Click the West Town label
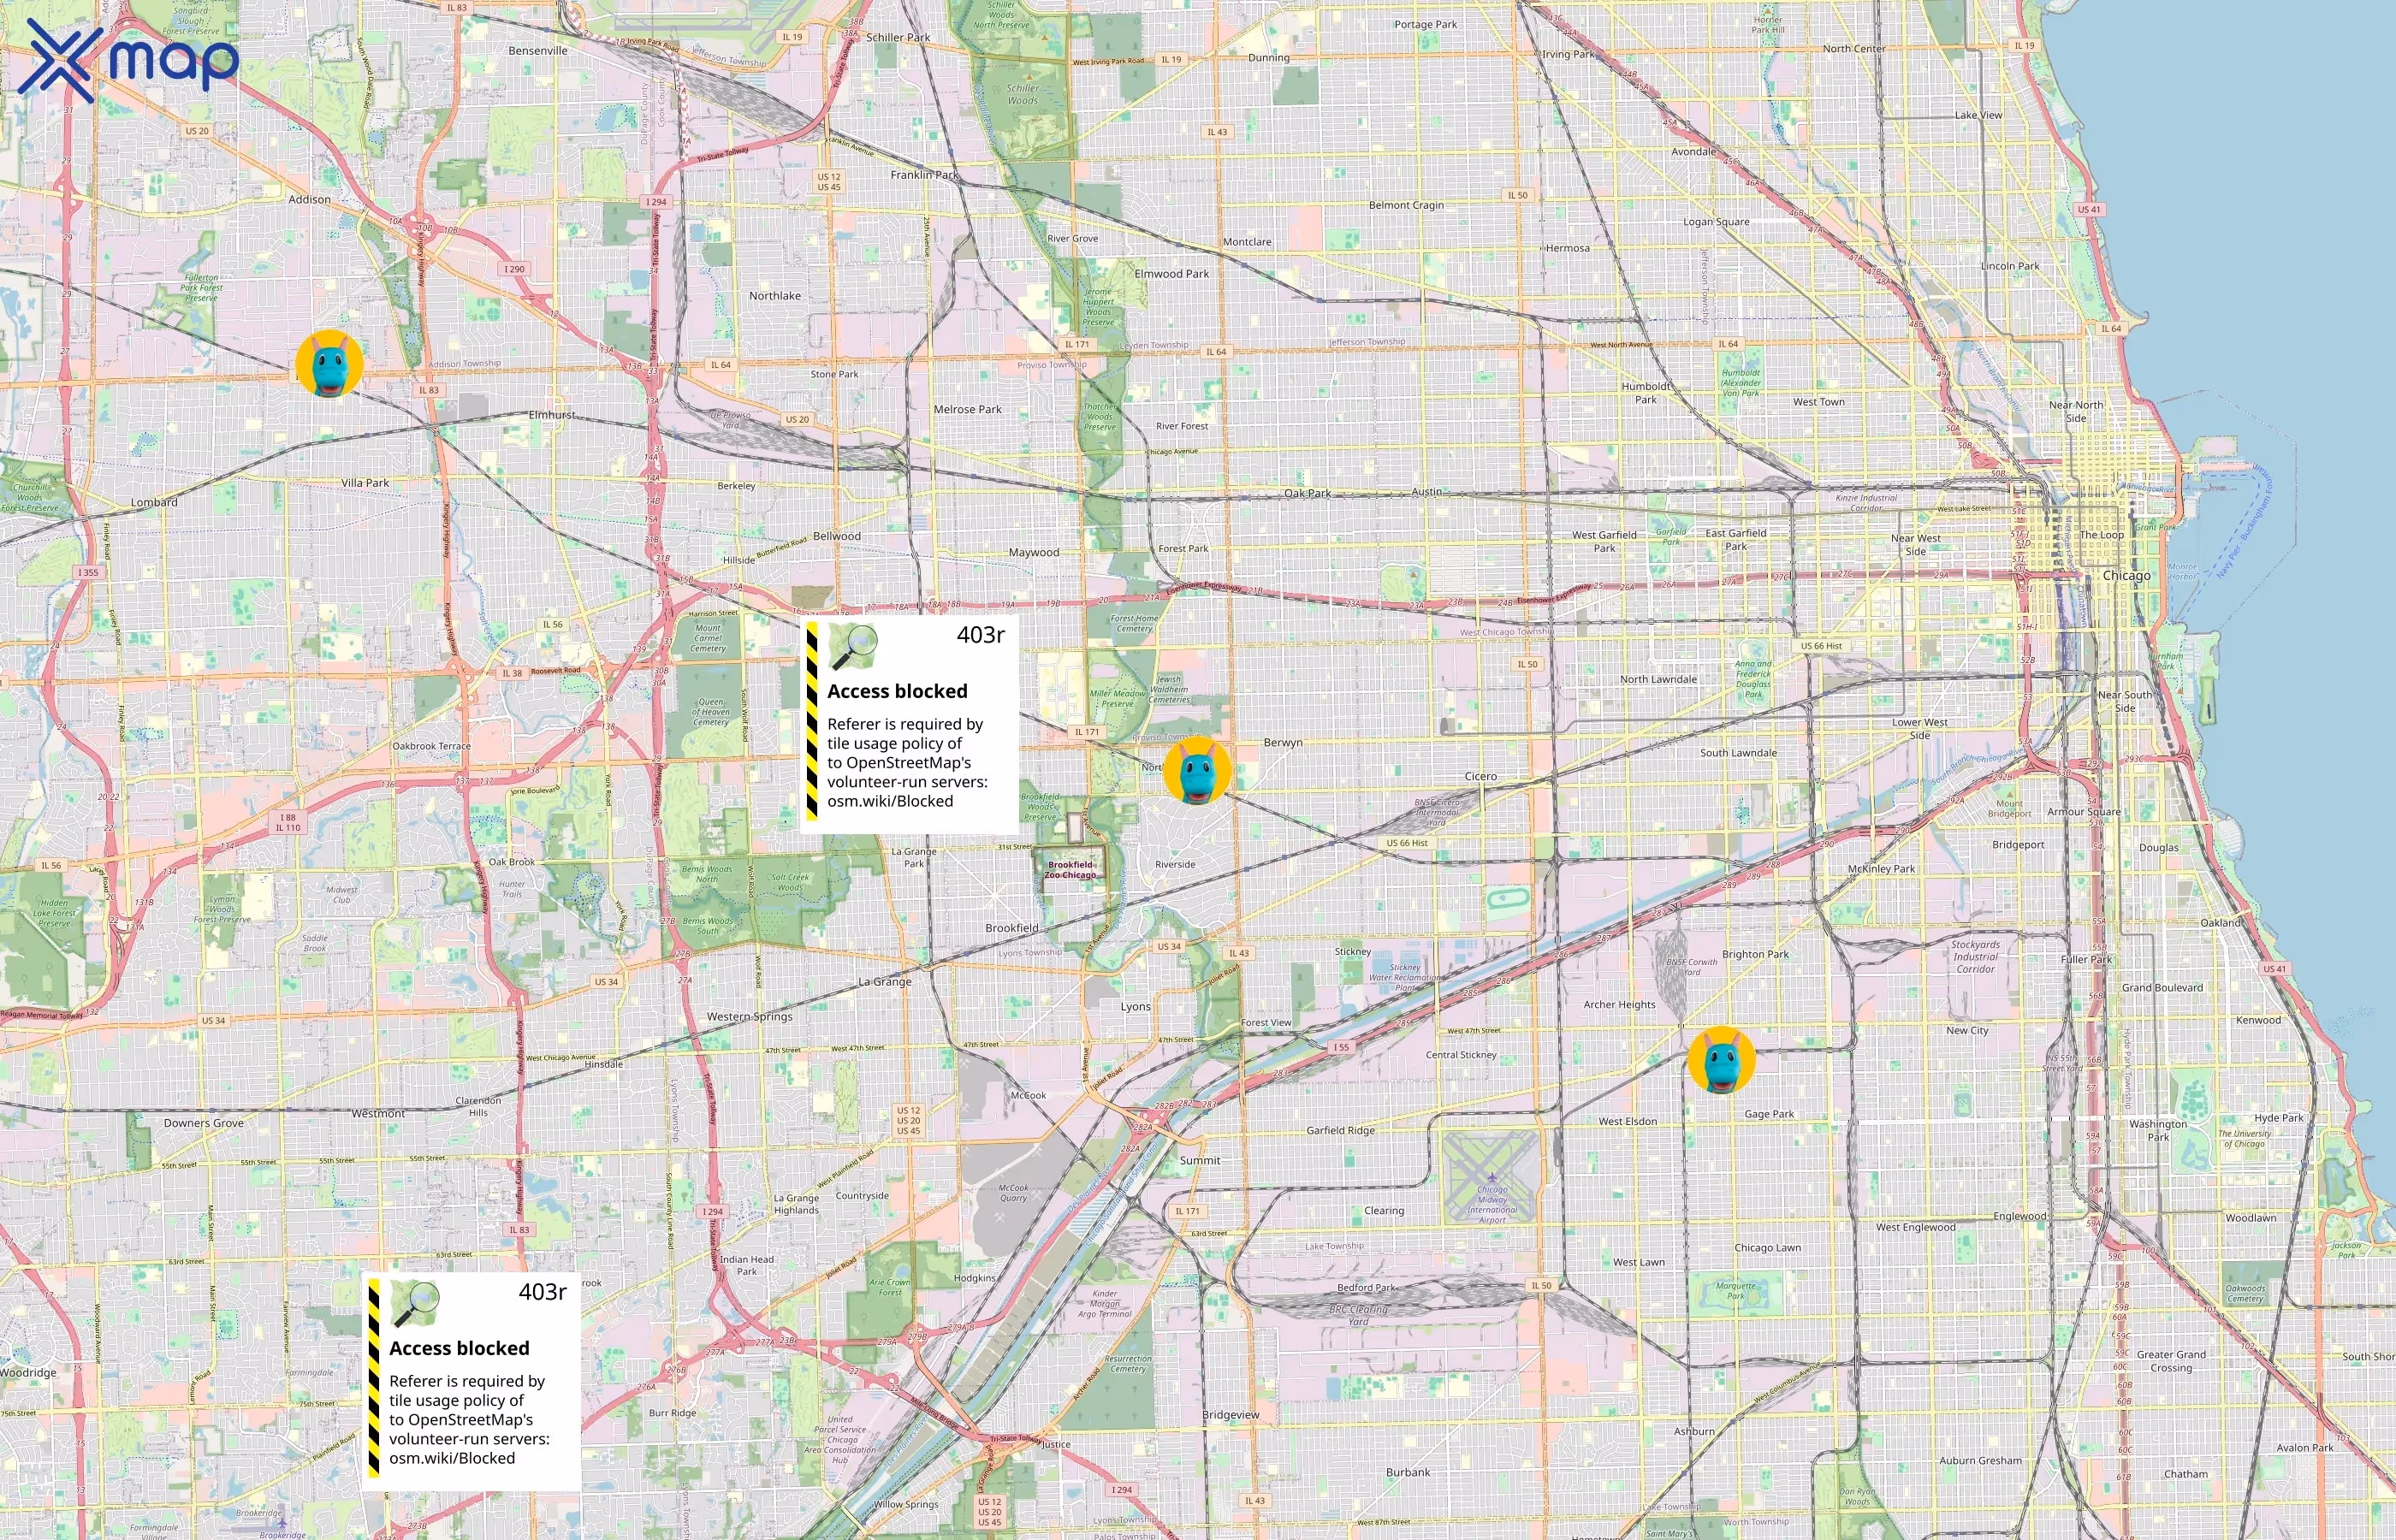Image resolution: width=2396 pixels, height=1540 pixels. [1819, 402]
